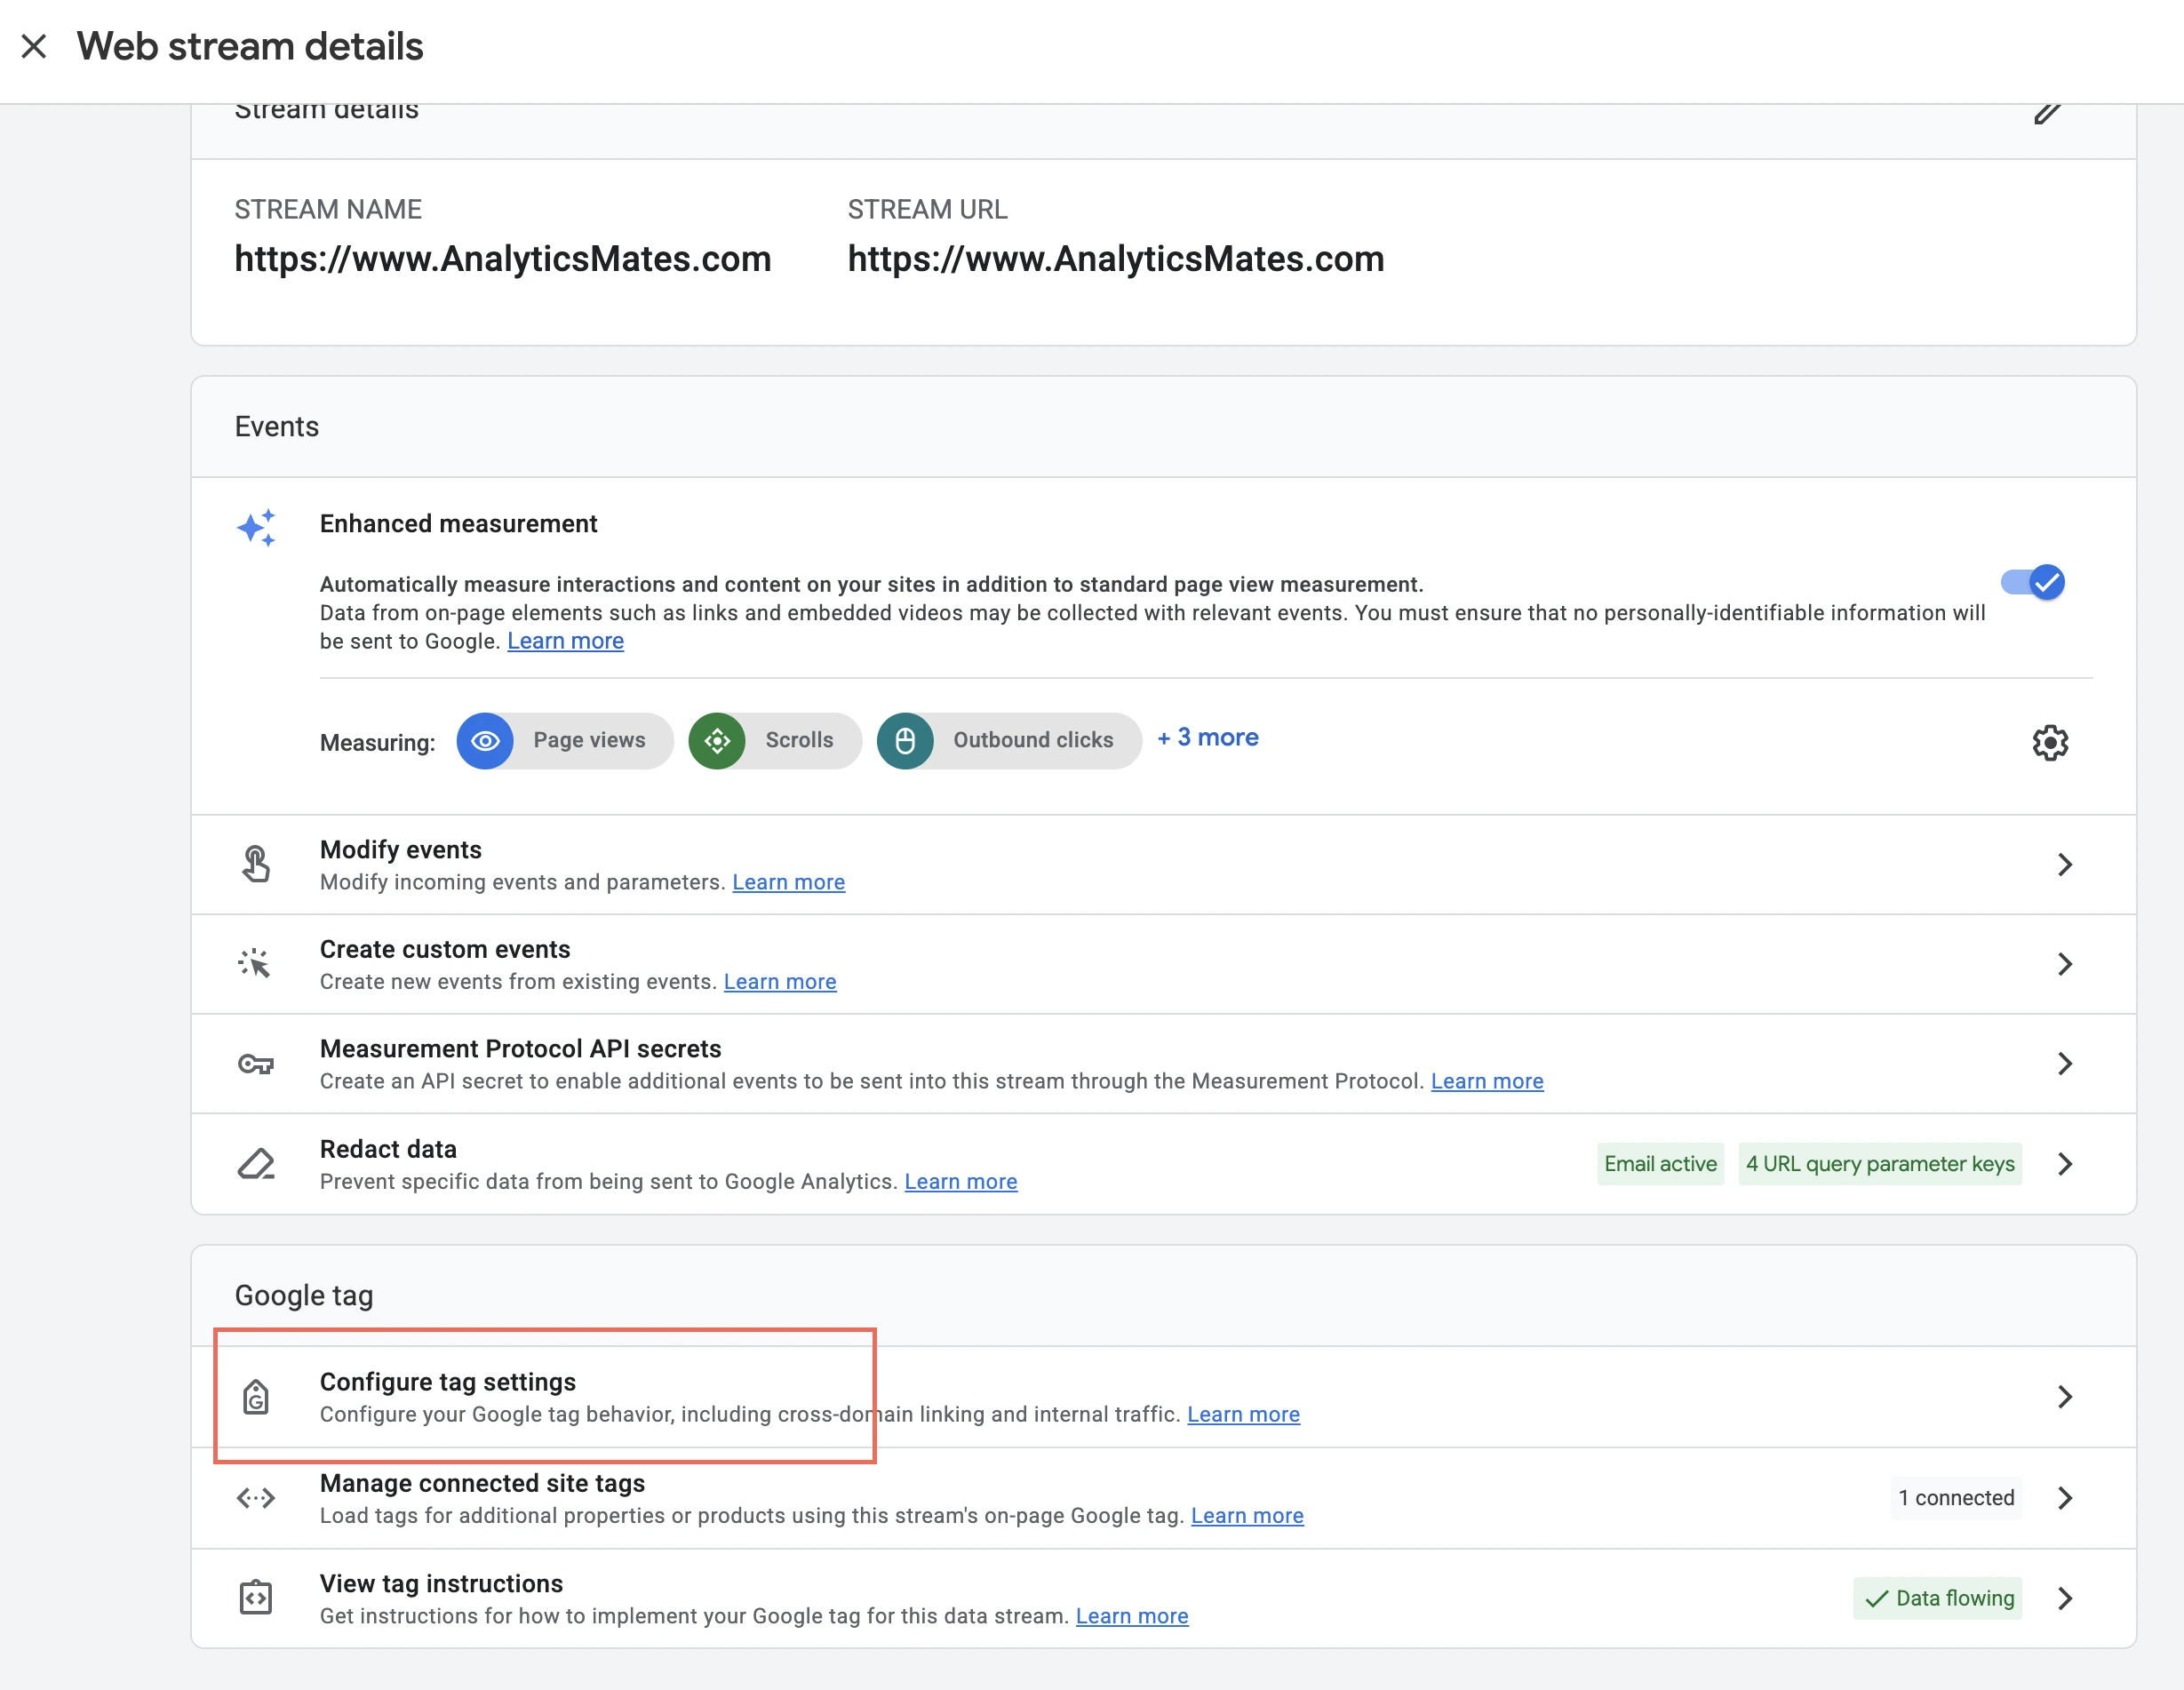Click the 1 connected badge
This screenshot has width=2184, height=1690.
point(1956,1498)
